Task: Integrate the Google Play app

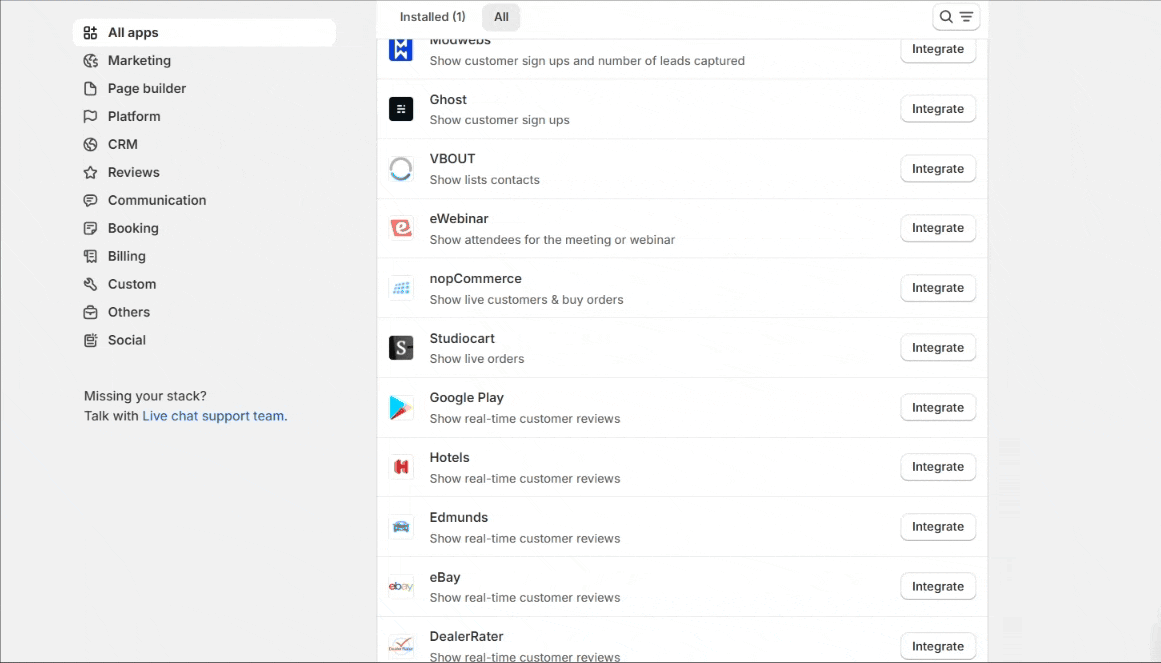Action: 937,407
